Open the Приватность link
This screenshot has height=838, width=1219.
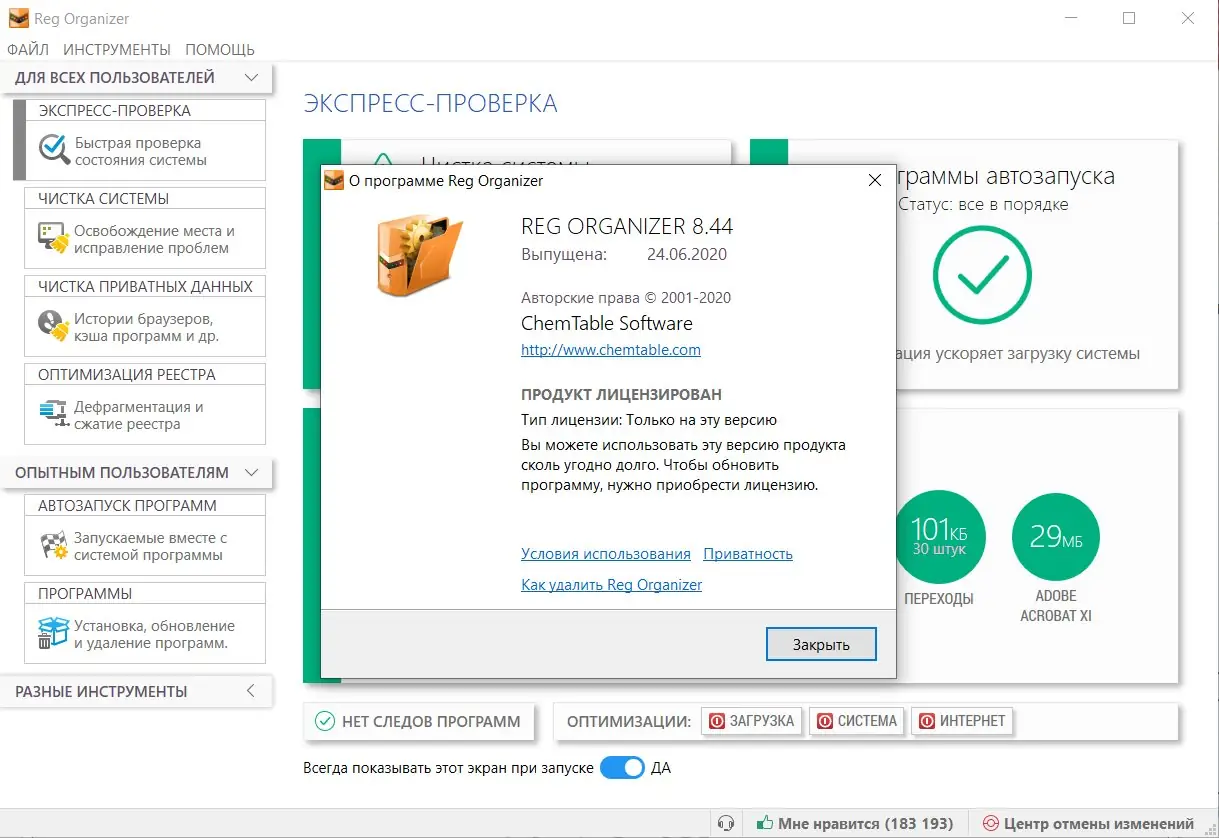pos(748,554)
